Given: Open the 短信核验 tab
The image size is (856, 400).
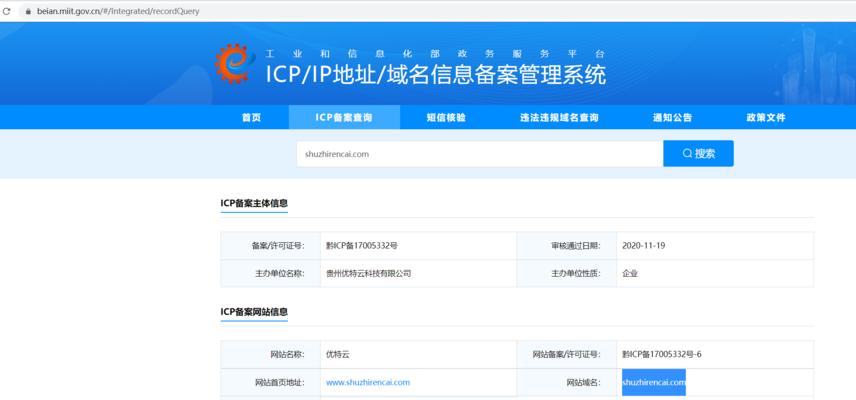Looking at the screenshot, I should click(x=446, y=117).
